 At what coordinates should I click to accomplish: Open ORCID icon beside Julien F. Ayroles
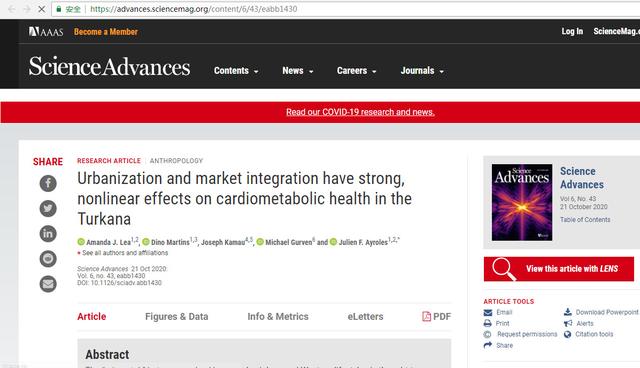[333, 242]
